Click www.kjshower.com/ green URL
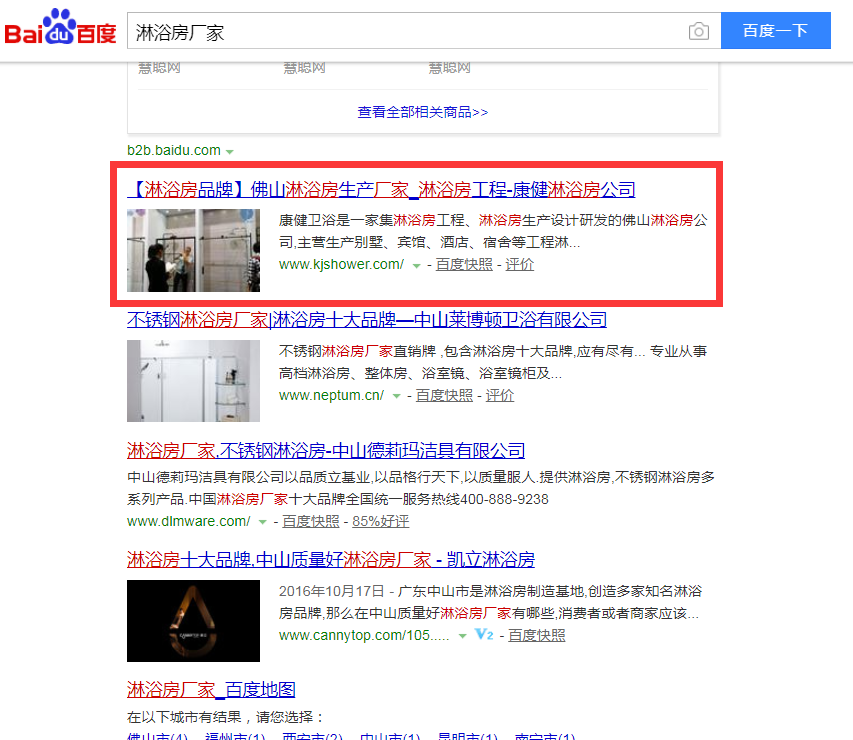Image resolution: width=853 pixels, height=740 pixels. (x=341, y=264)
